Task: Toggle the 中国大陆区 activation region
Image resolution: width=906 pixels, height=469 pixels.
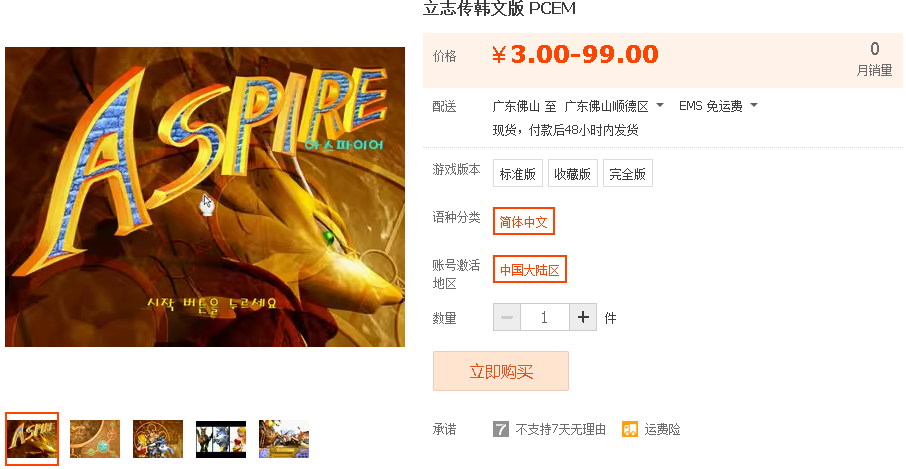Action: click(x=530, y=269)
